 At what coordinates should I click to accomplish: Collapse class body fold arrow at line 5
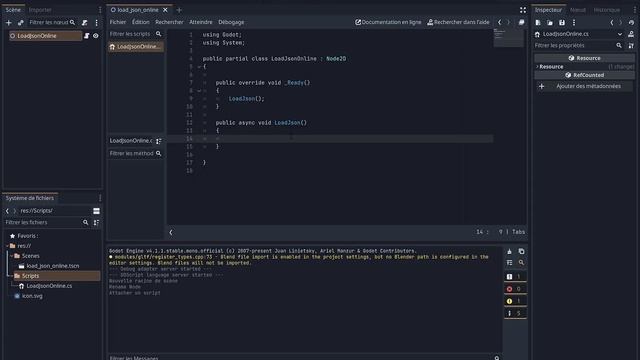[x=199, y=67]
